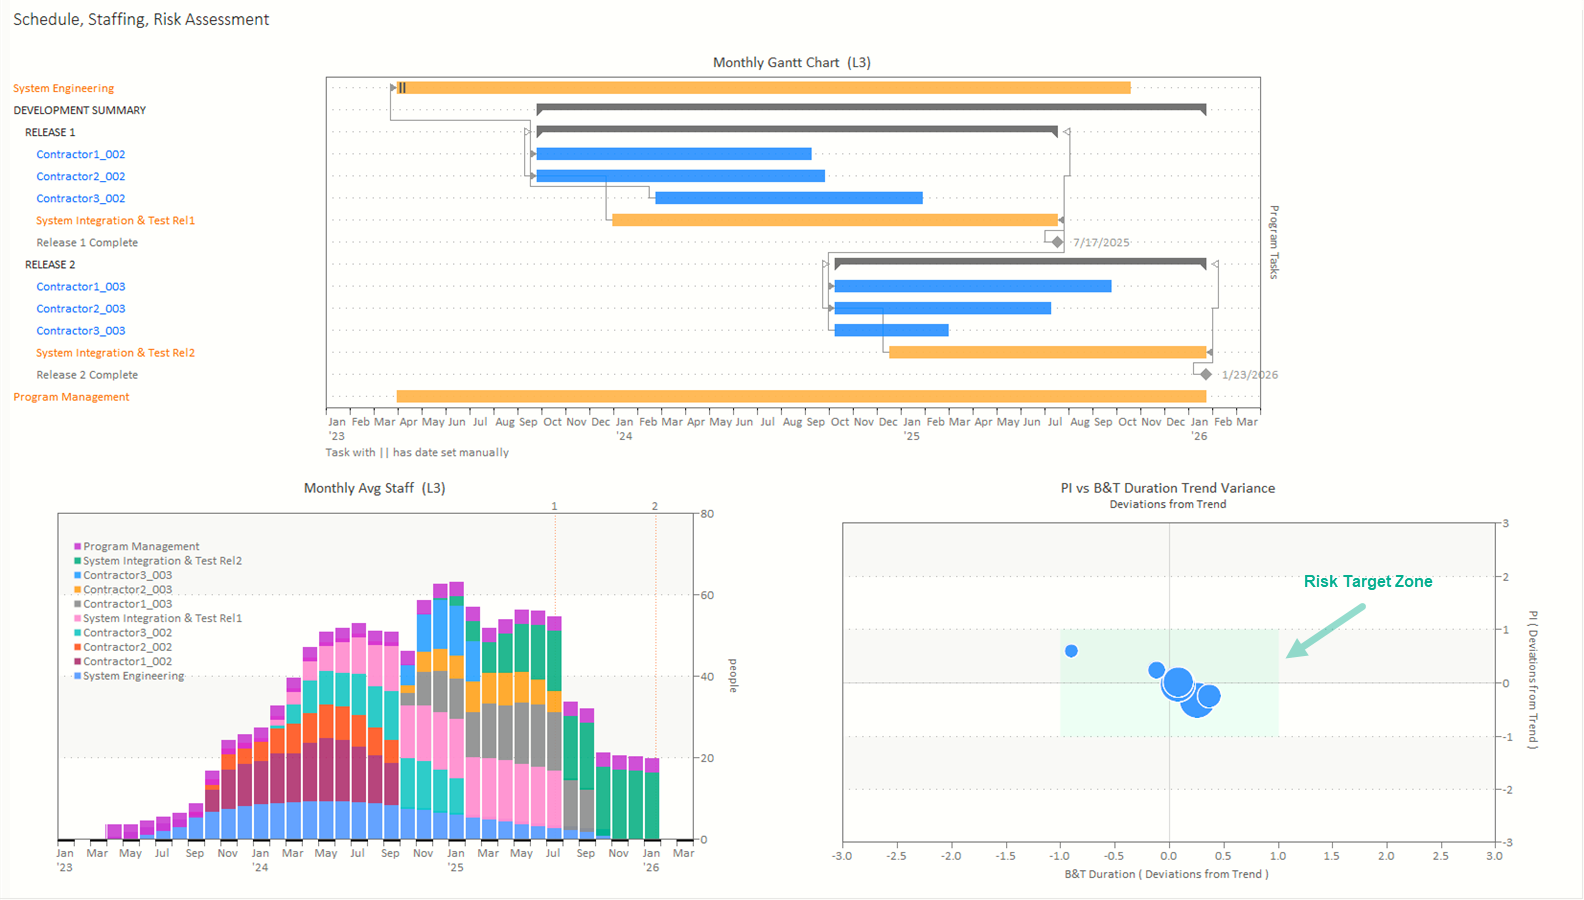Open the Contractor3_003 task link
The width and height of the screenshot is (1584, 900).
click(x=81, y=330)
